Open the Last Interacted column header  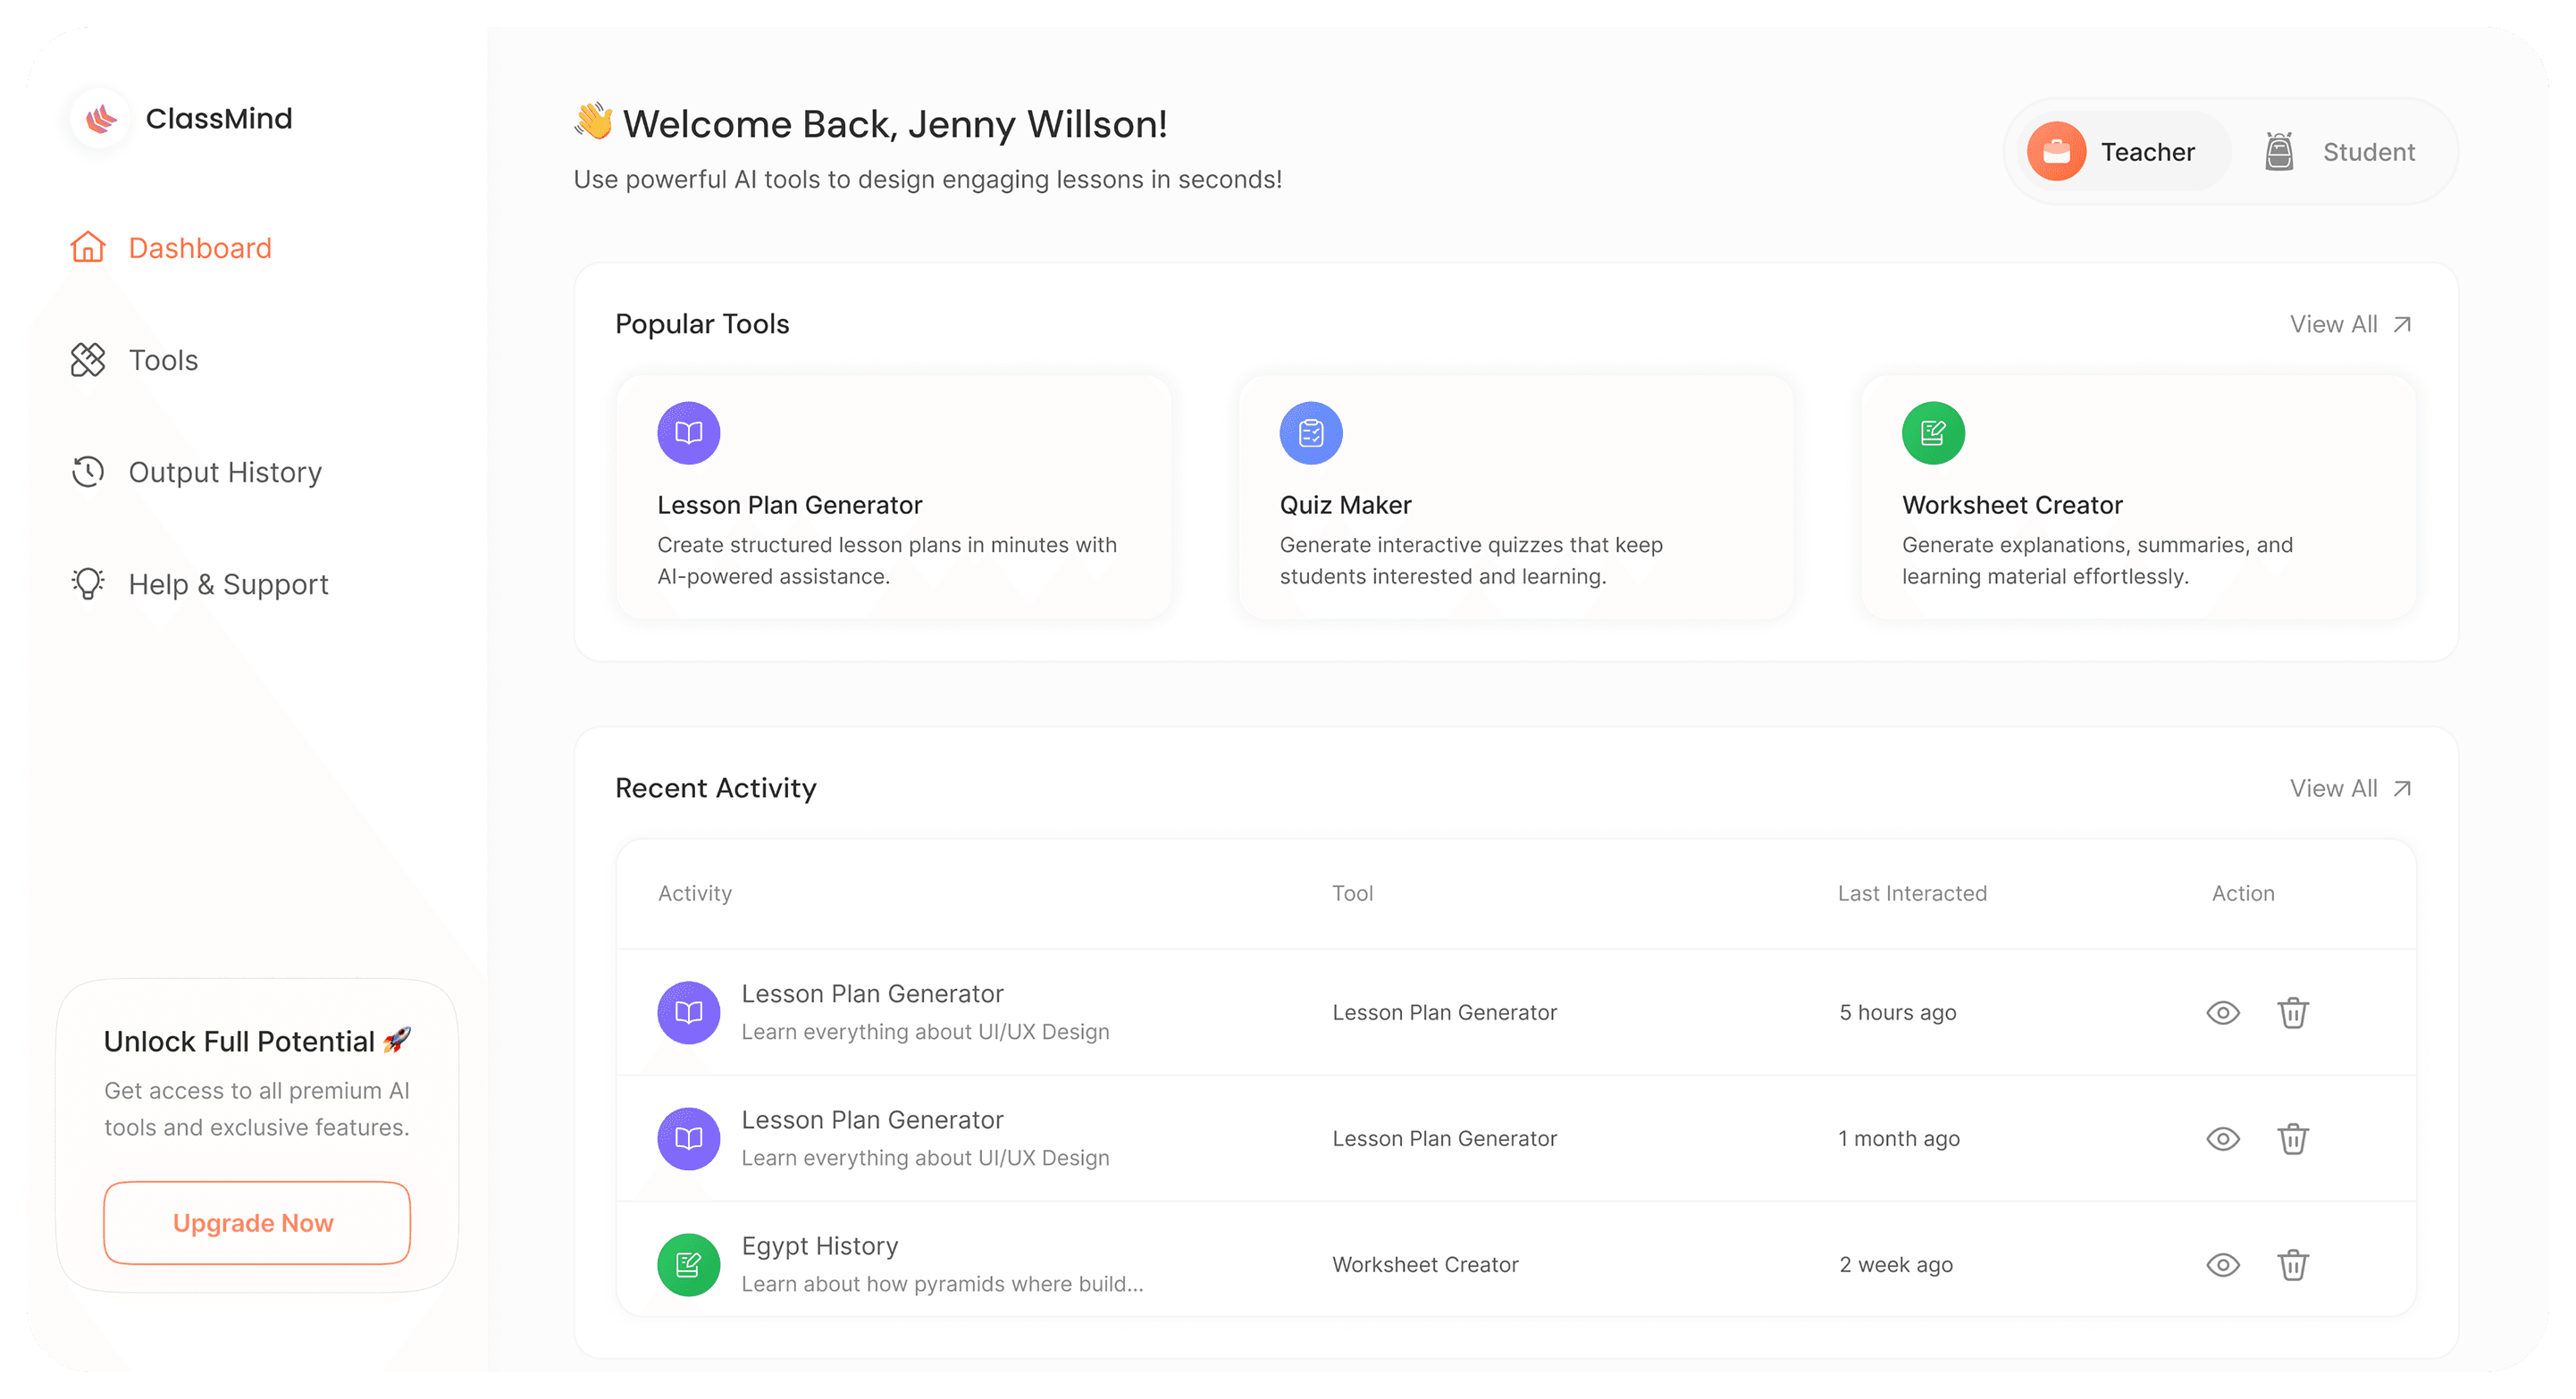(x=1911, y=893)
